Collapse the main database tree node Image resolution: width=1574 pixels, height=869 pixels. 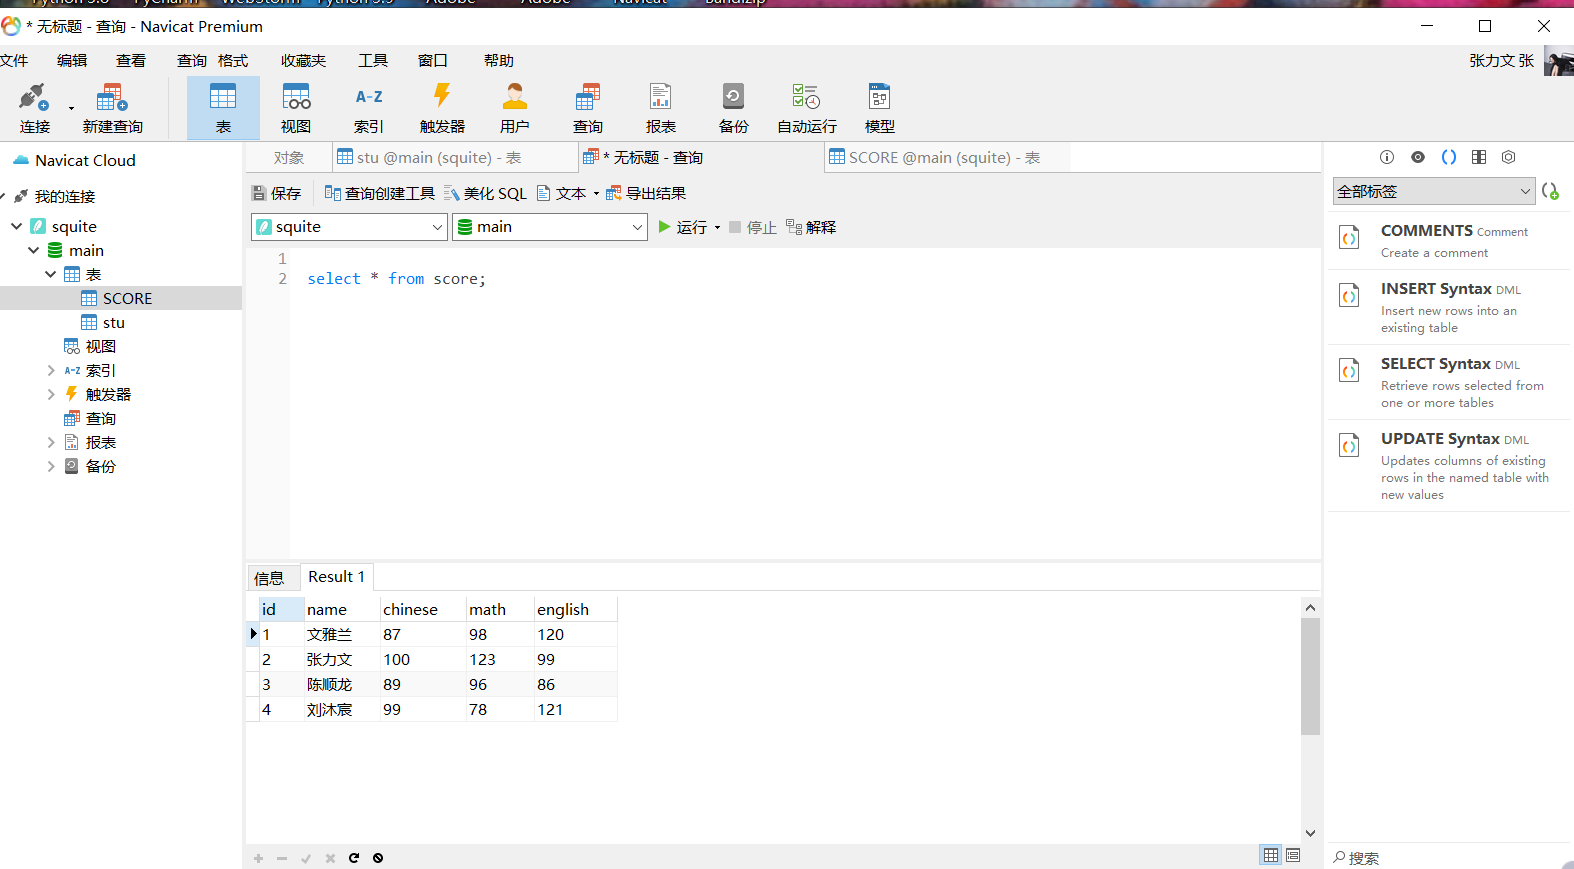tap(33, 251)
